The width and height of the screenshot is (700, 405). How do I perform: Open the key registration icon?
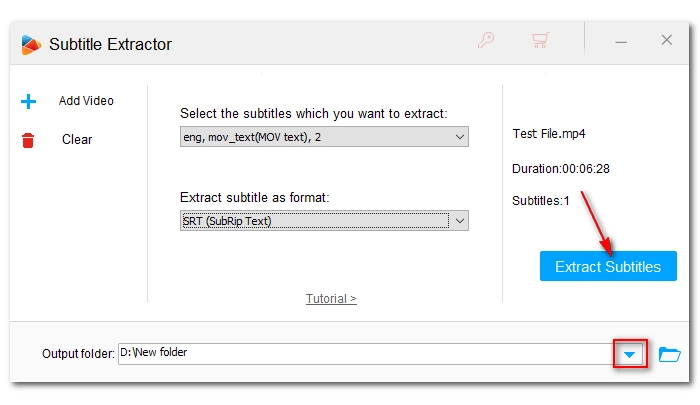click(486, 40)
